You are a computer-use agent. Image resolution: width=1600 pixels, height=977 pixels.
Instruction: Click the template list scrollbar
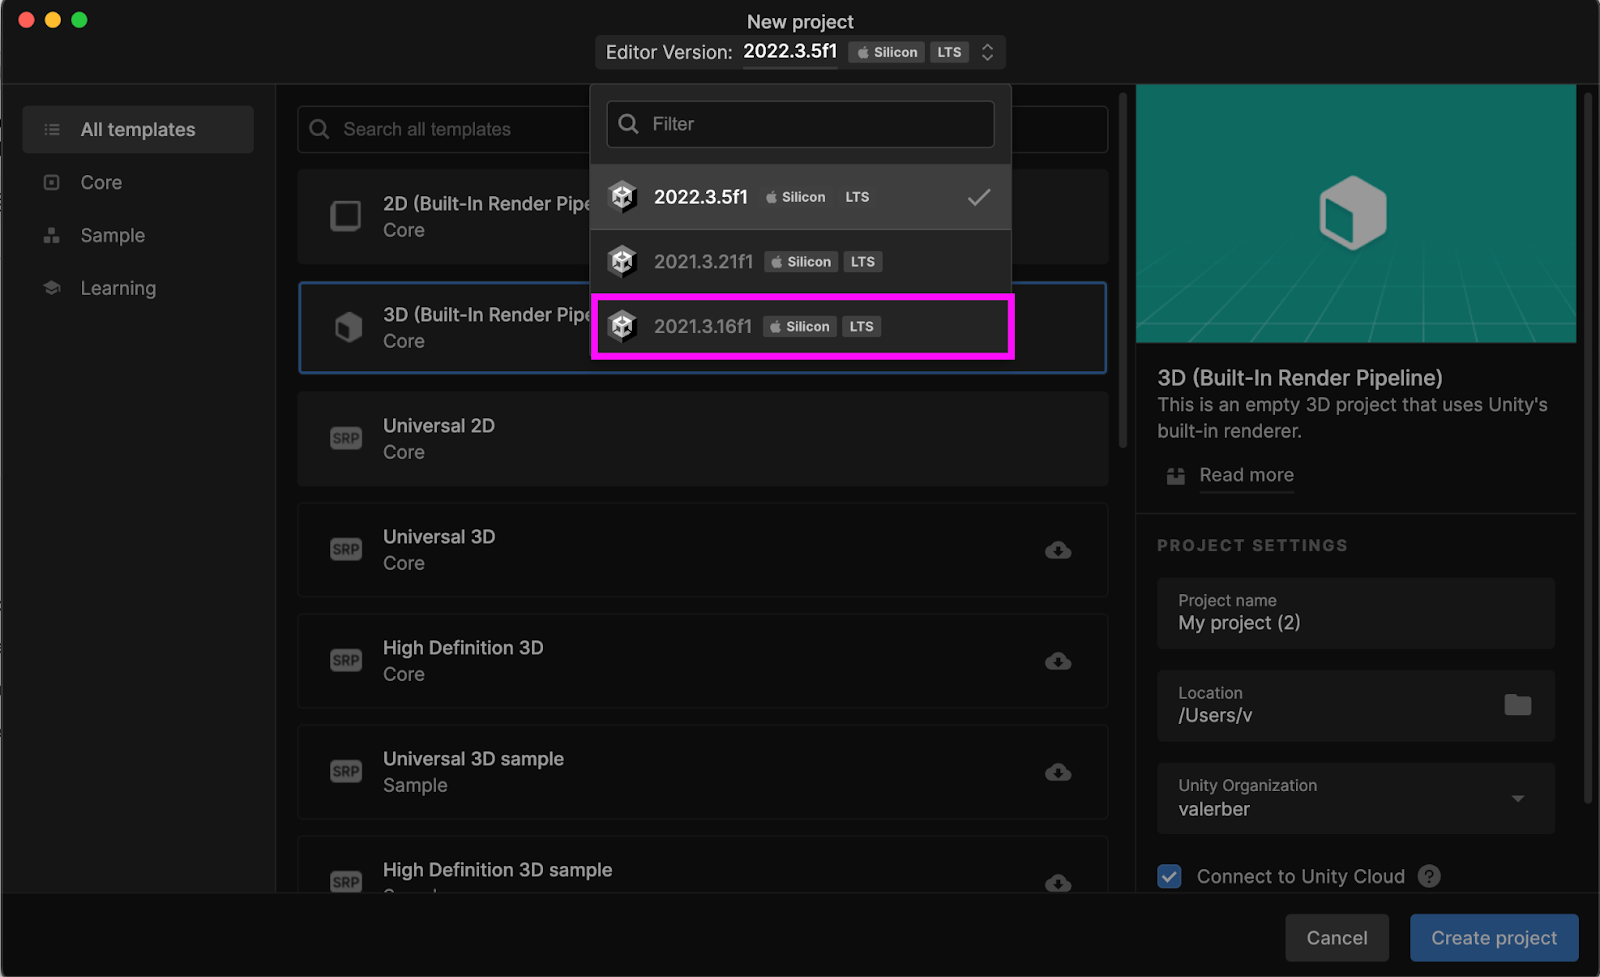pyautogui.click(x=1123, y=270)
